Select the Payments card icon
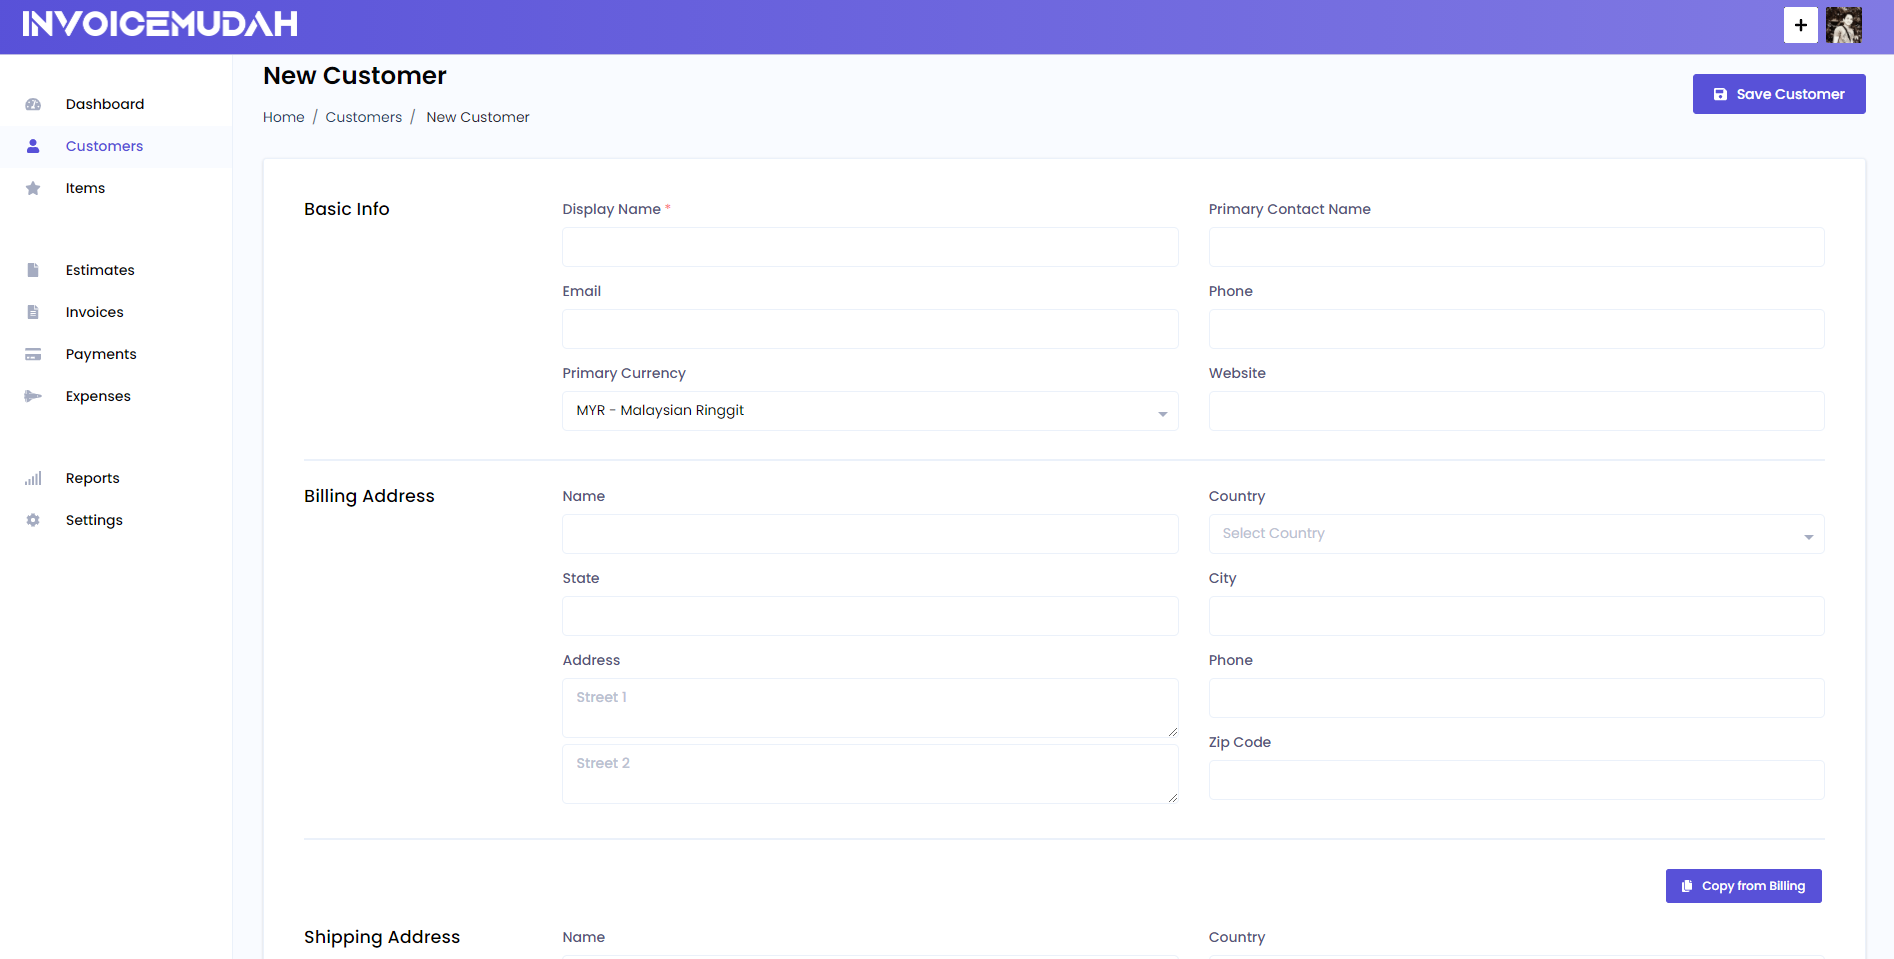Image resolution: width=1894 pixels, height=959 pixels. 33,353
